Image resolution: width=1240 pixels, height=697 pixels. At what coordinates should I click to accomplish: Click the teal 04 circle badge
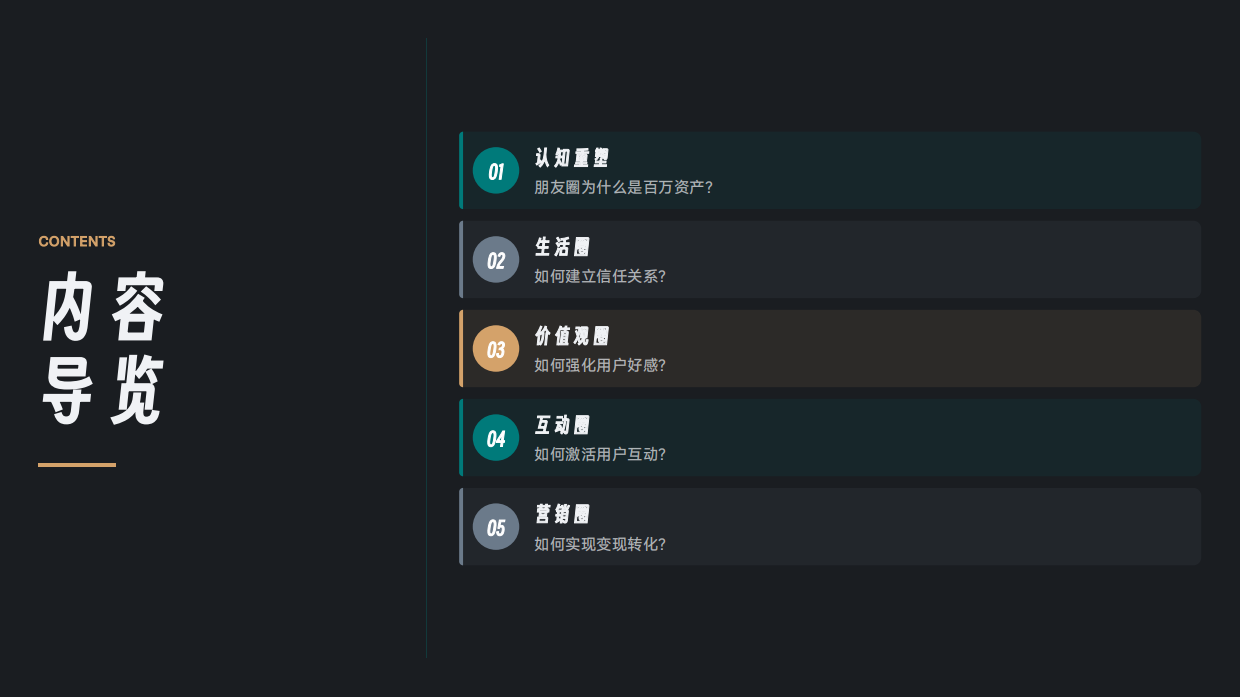pos(496,438)
